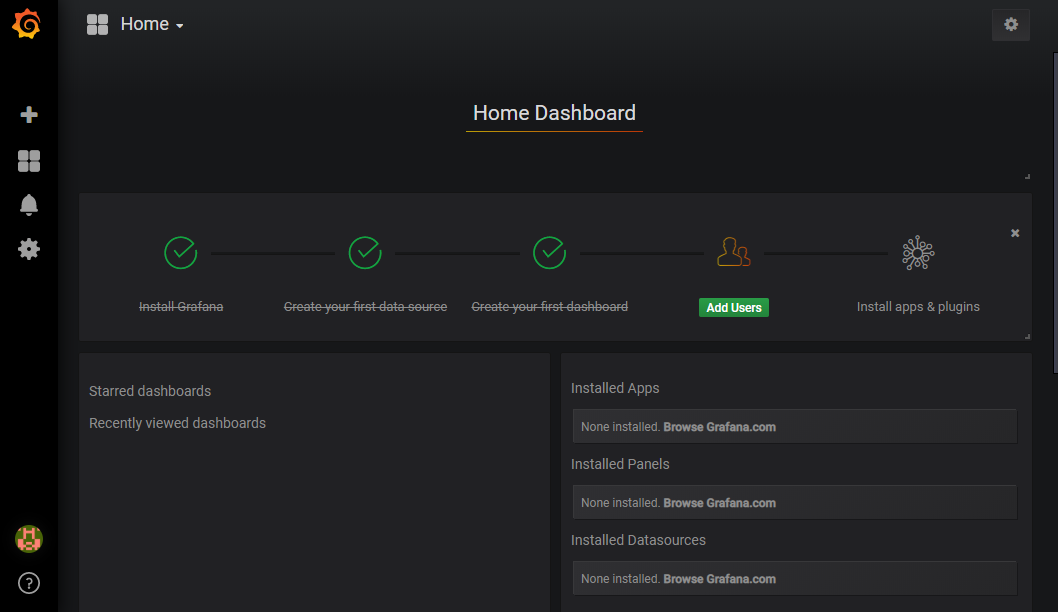Click the Installed Panels heading
1058x612 pixels.
620,464
